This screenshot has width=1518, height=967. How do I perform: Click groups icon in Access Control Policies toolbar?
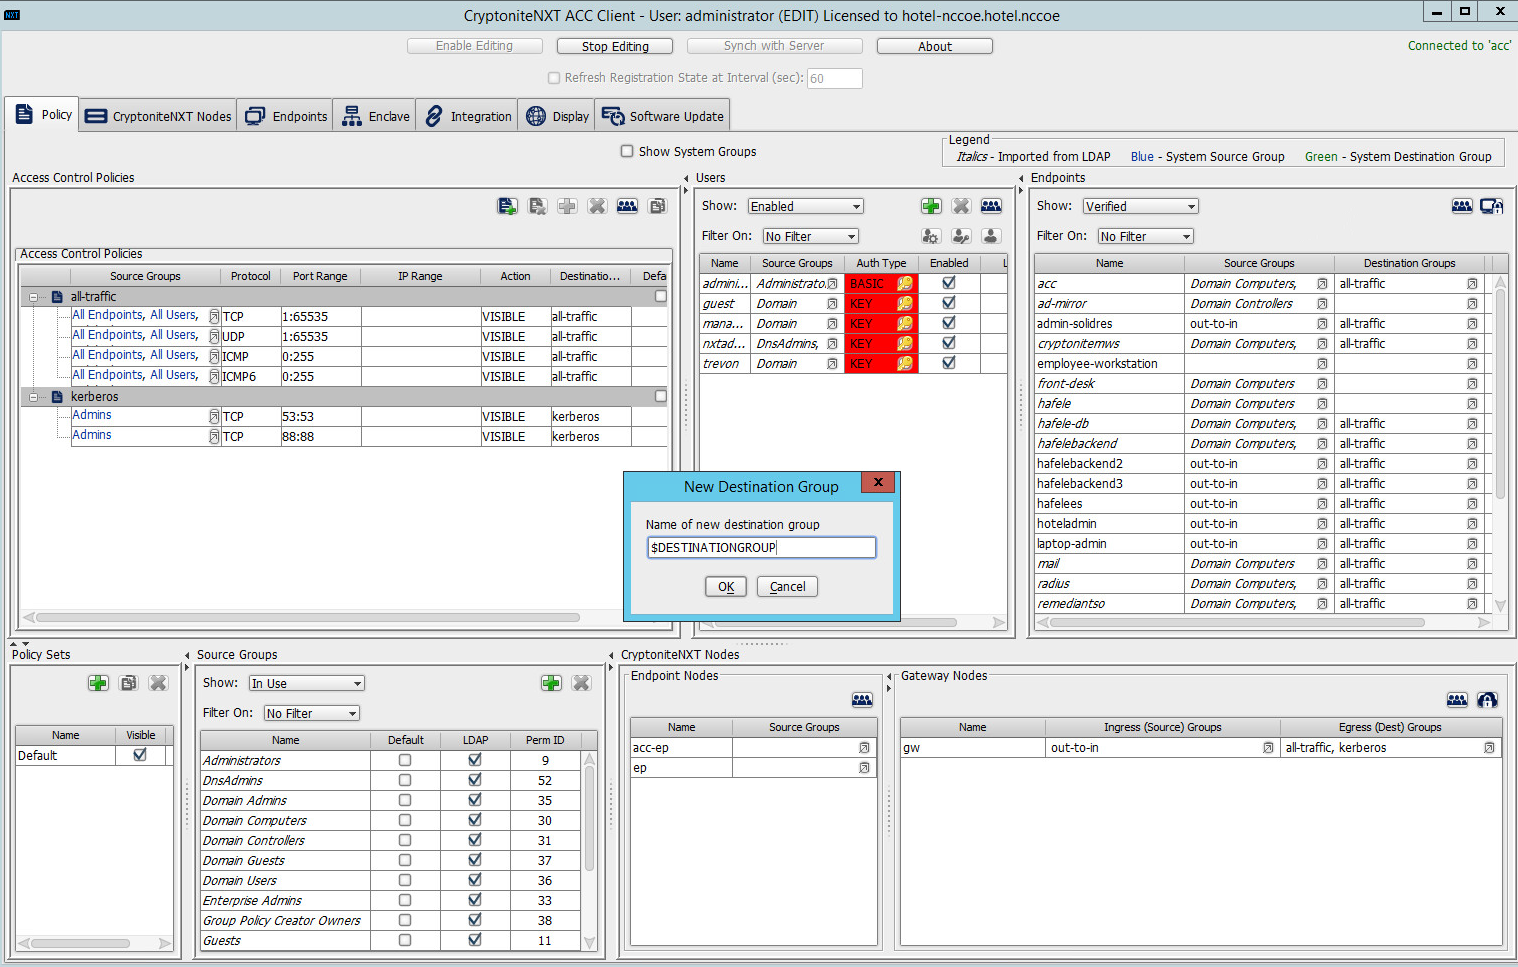[628, 206]
